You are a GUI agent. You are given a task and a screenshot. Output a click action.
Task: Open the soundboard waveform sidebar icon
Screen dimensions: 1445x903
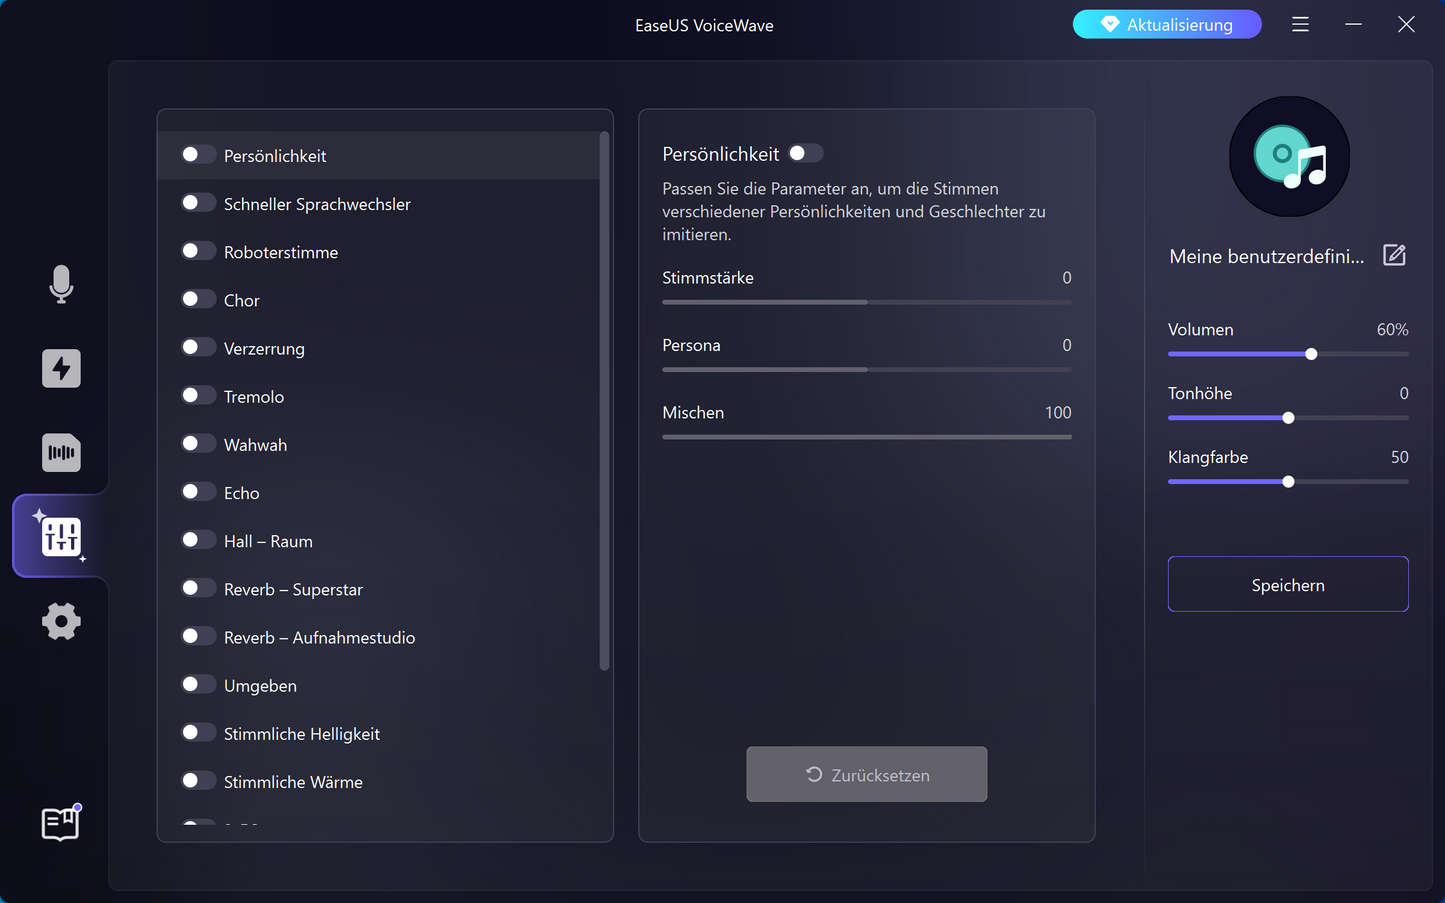(61, 452)
